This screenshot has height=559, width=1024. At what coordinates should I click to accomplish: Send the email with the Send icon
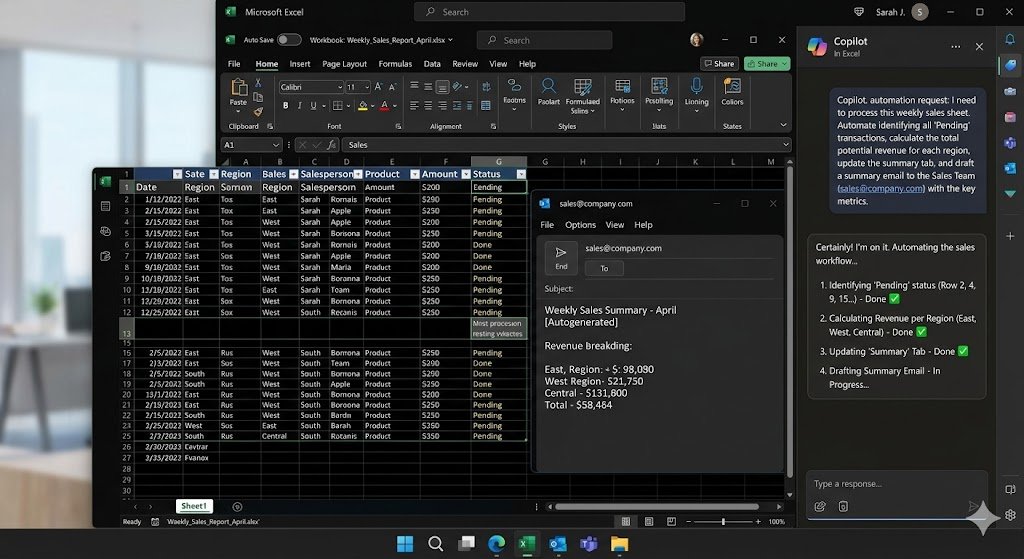(x=561, y=257)
